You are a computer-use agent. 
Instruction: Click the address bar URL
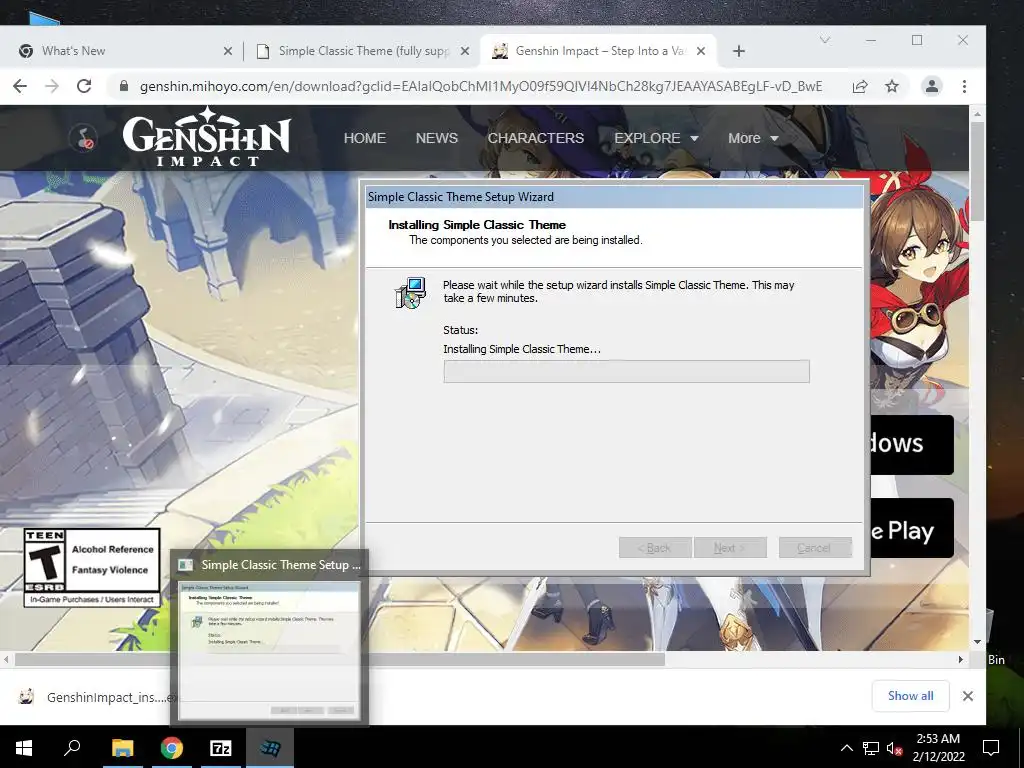coord(481,86)
